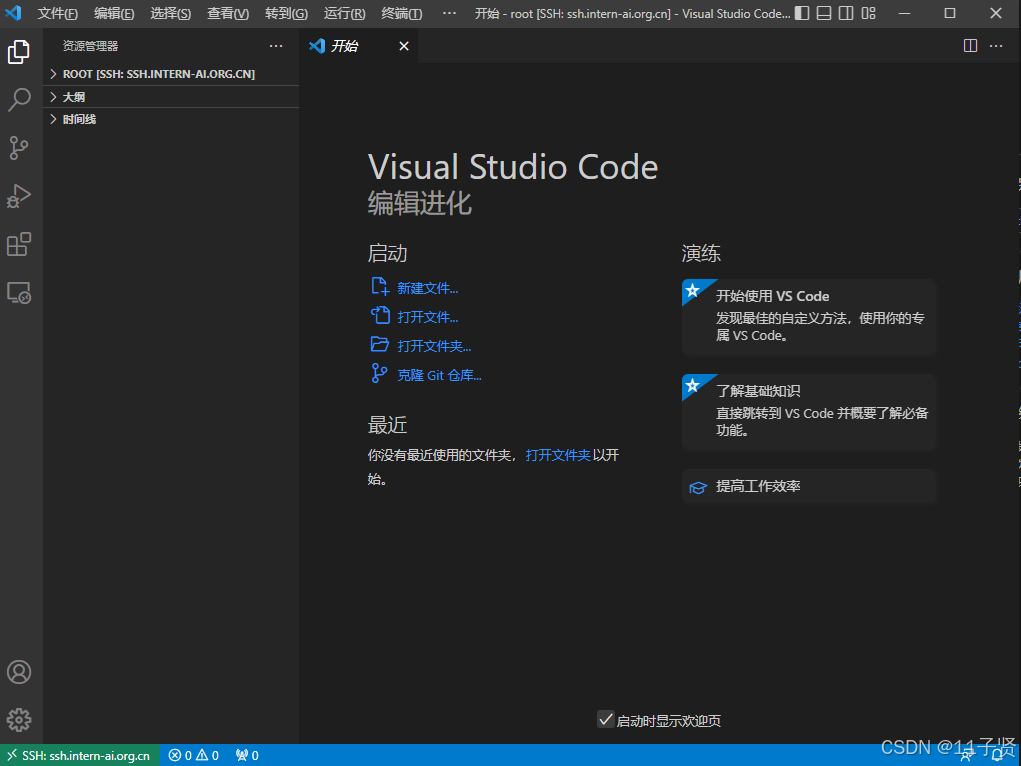Click the 编辑进化 subtitle

(419, 203)
